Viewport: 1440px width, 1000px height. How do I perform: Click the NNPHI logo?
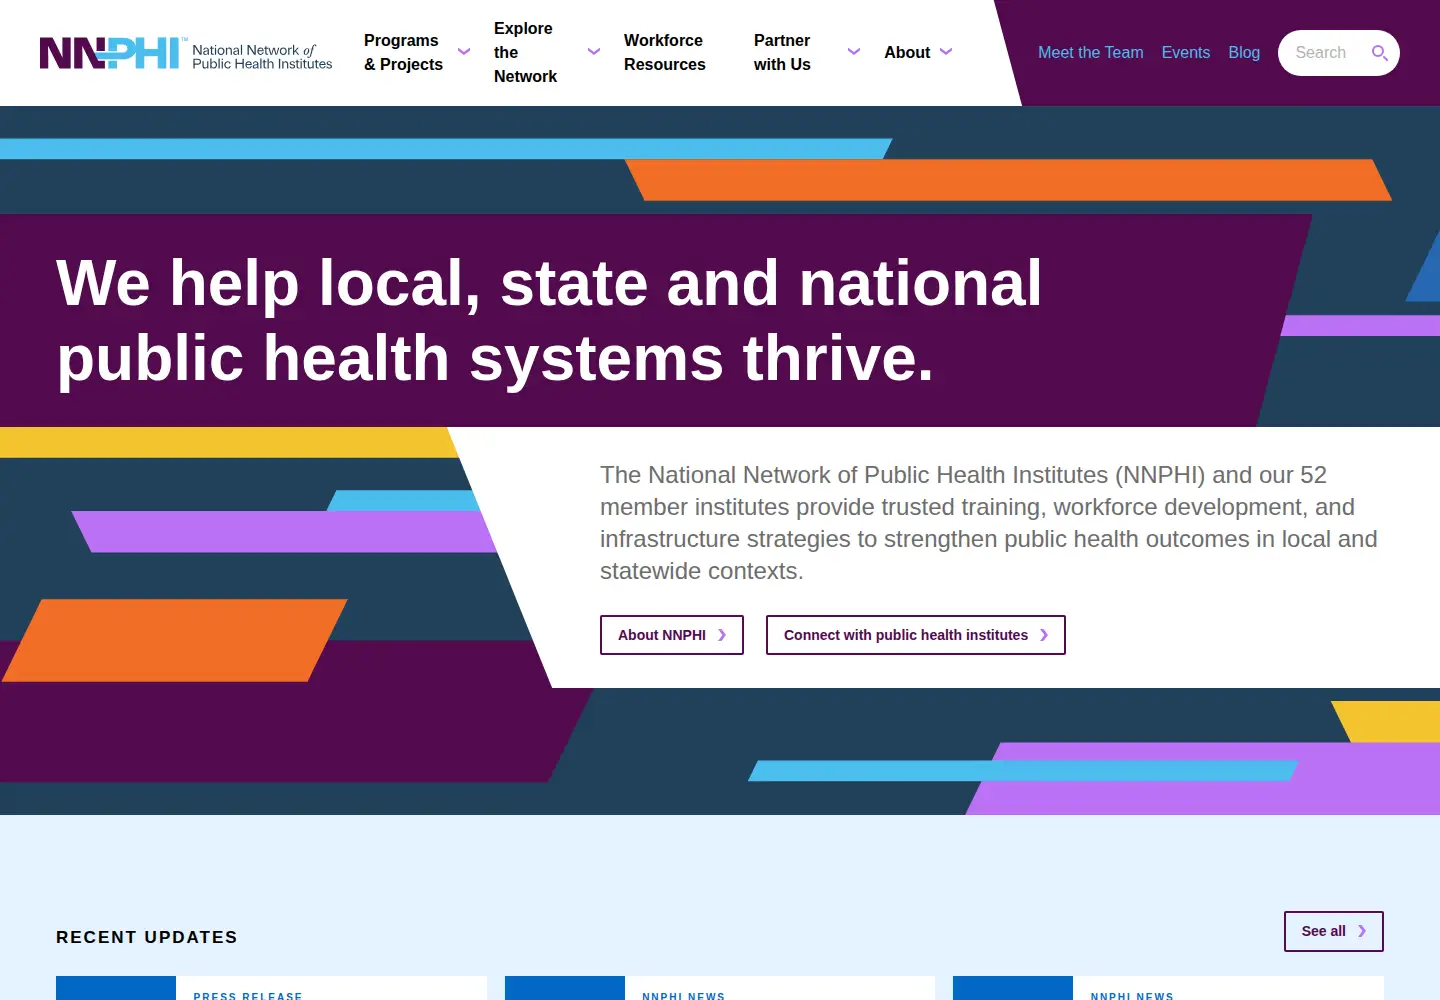(186, 53)
